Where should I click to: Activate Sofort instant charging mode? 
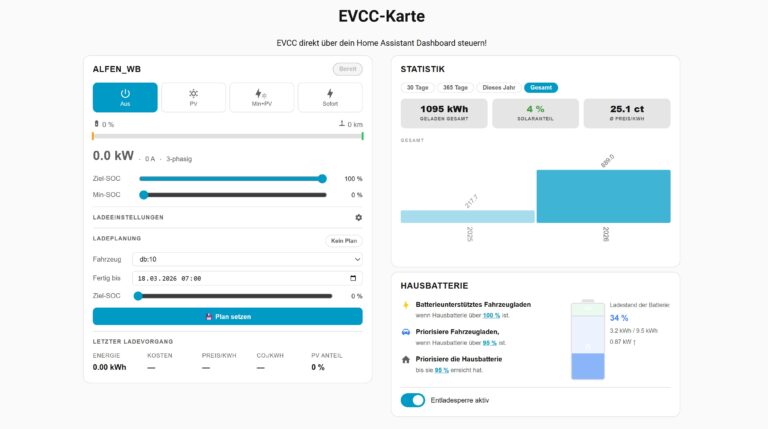click(330, 97)
